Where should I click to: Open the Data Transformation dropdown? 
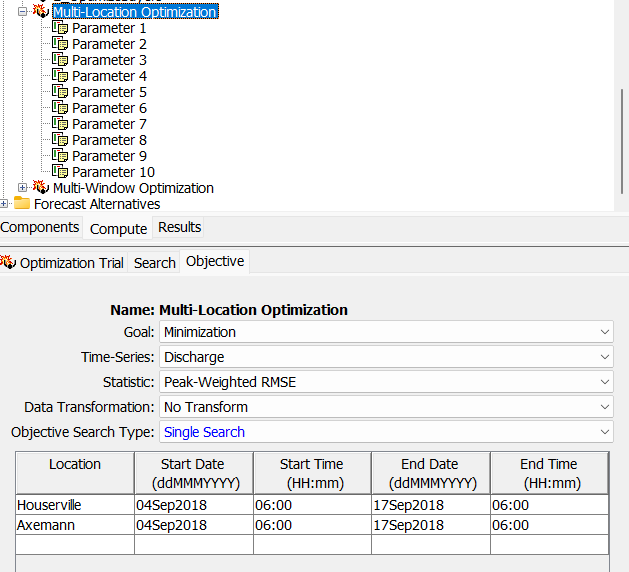[x=386, y=407]
